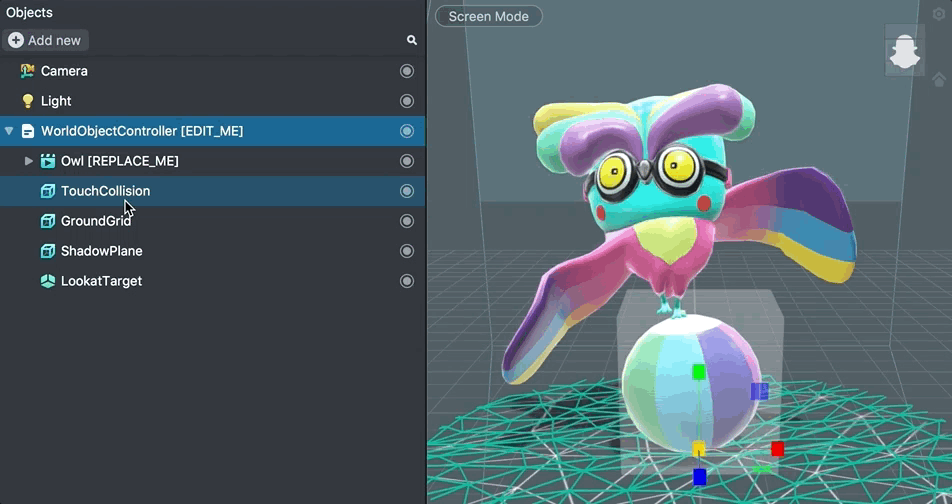
Task: Click the Snapchat ghost icon in viewport
Action: pyautogui.click(x=904, y=53)
